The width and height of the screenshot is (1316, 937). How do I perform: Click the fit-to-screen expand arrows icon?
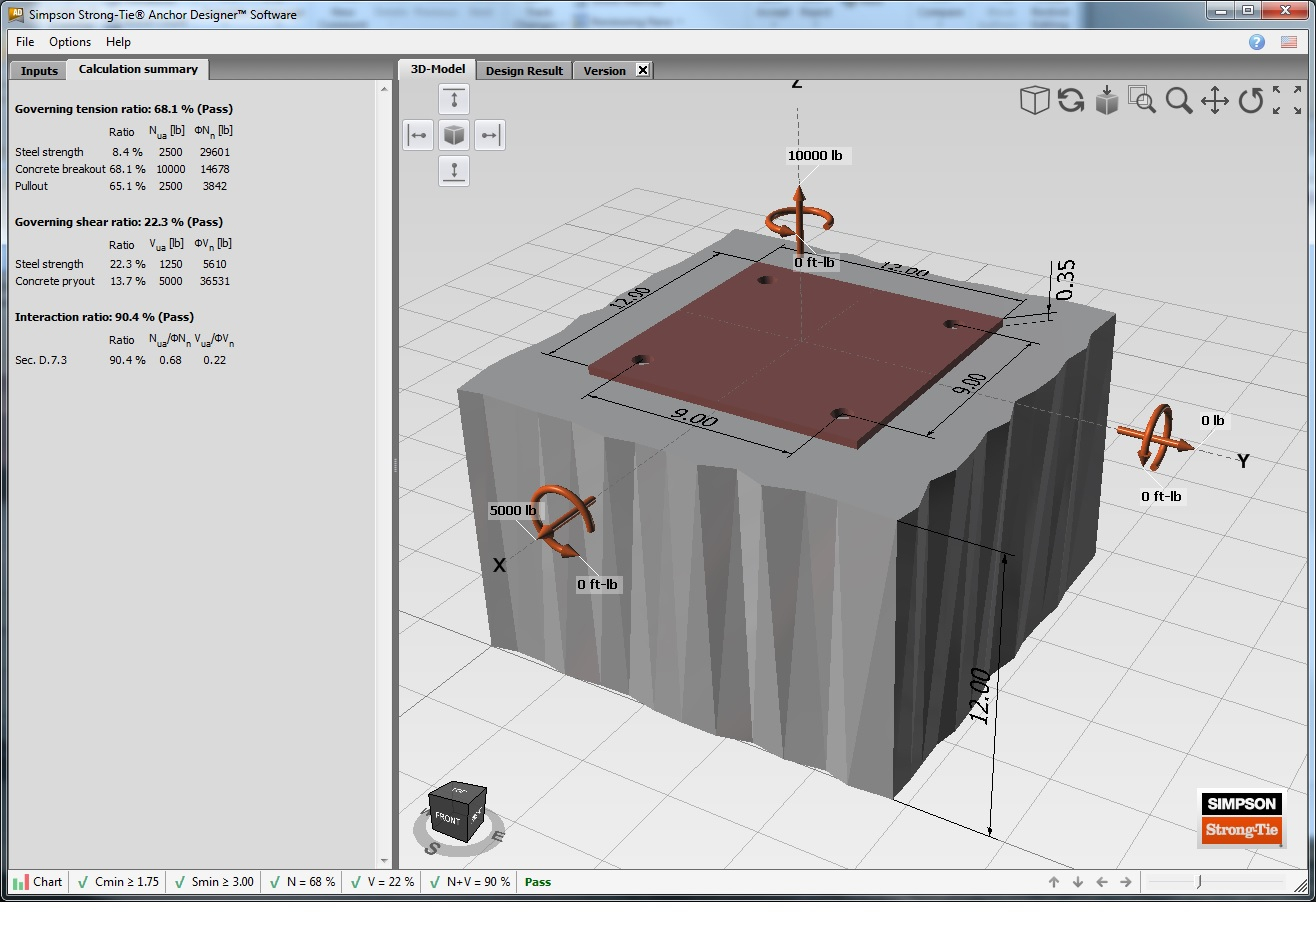[1287, 100]
